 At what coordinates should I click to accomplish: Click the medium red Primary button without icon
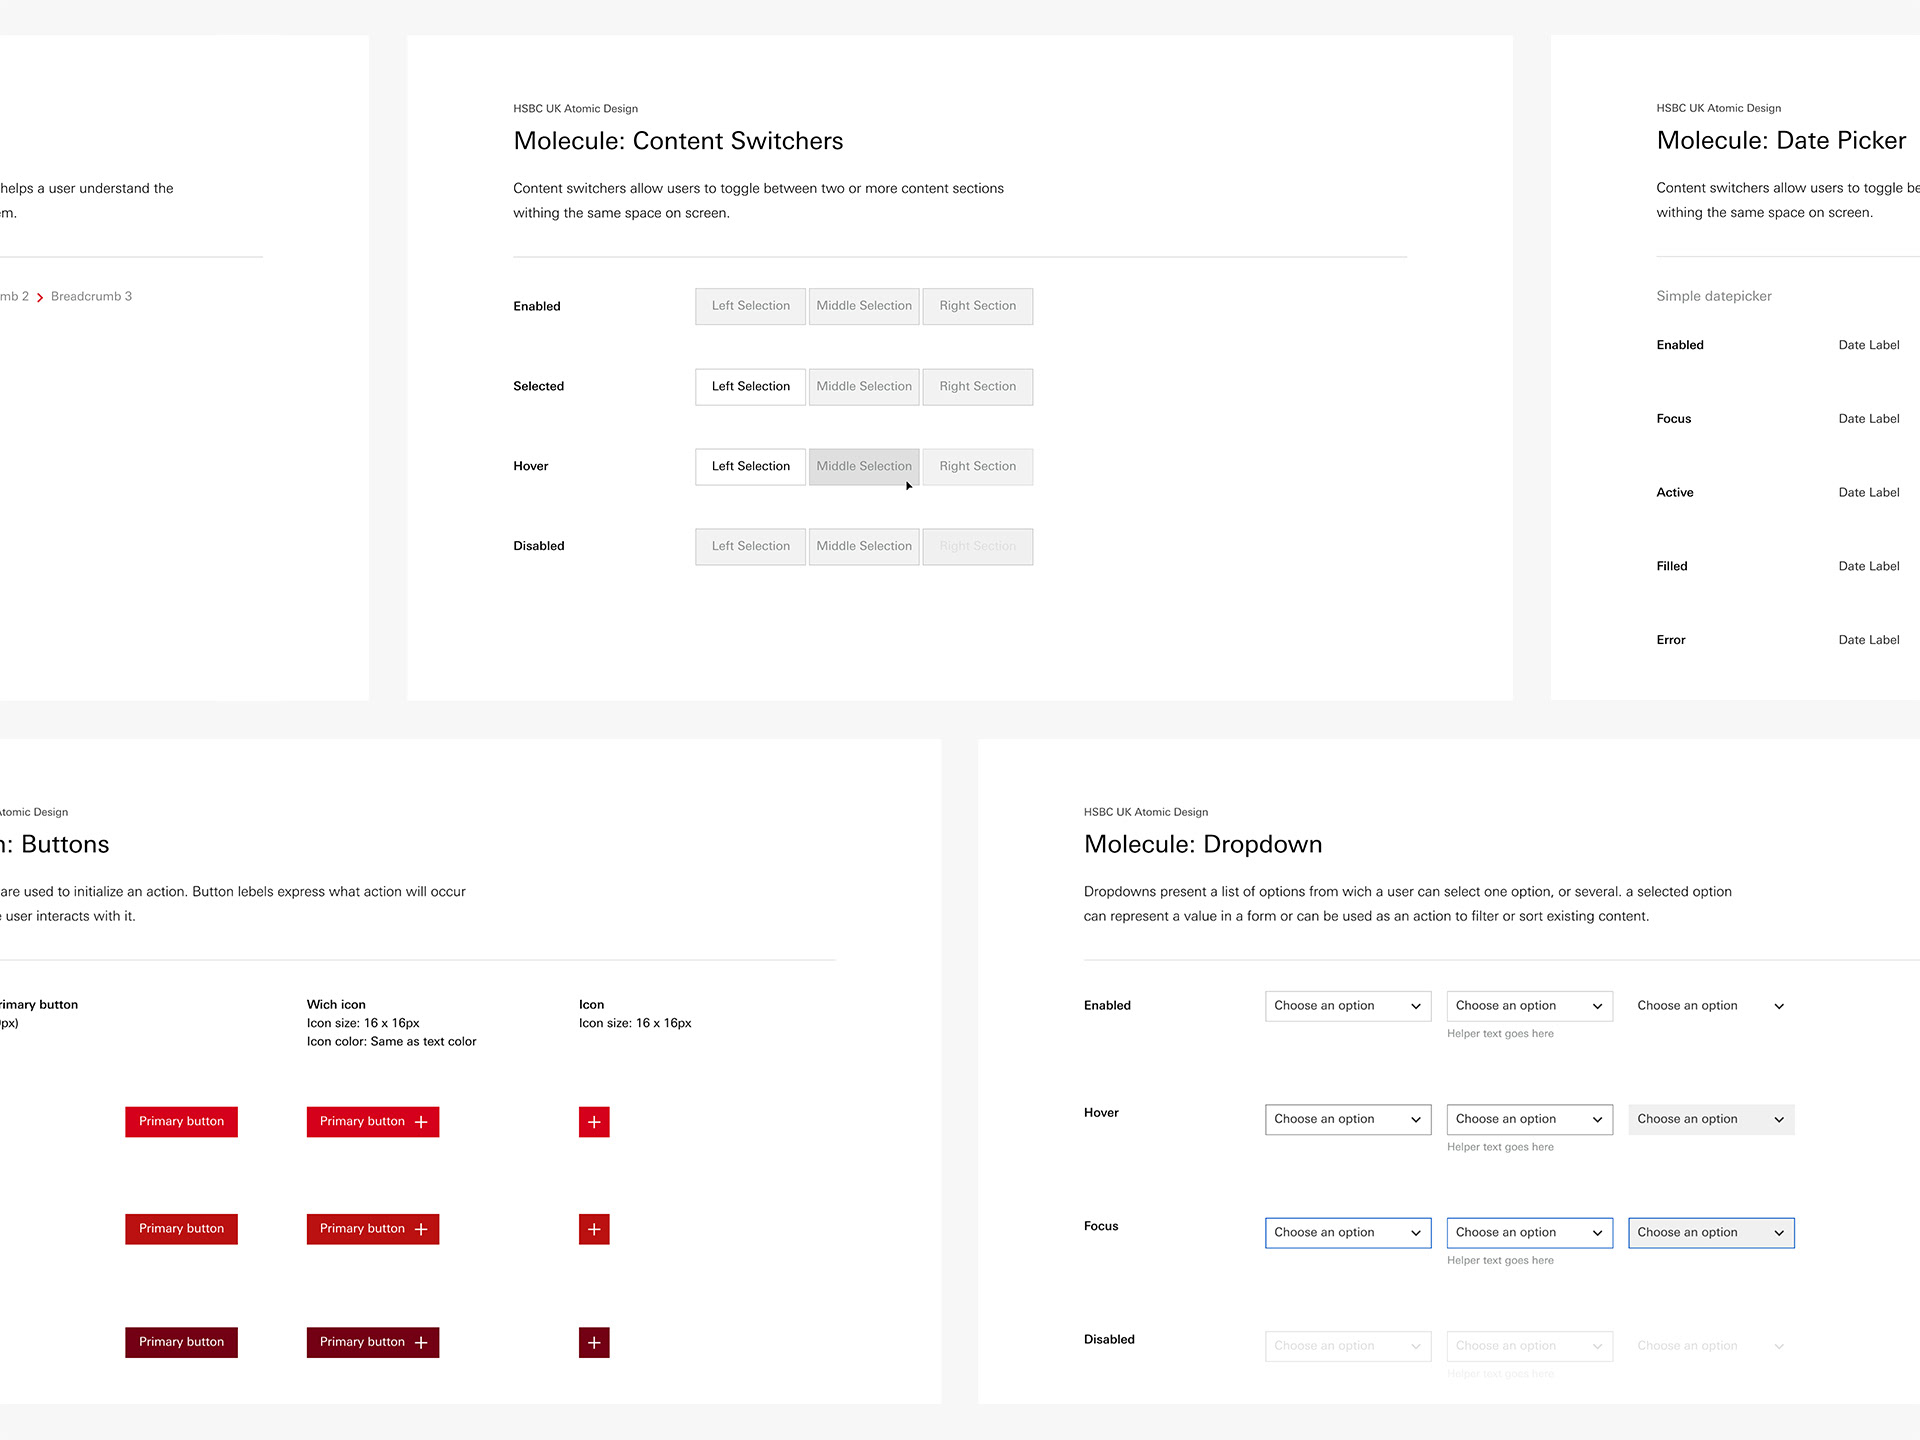181,1229
